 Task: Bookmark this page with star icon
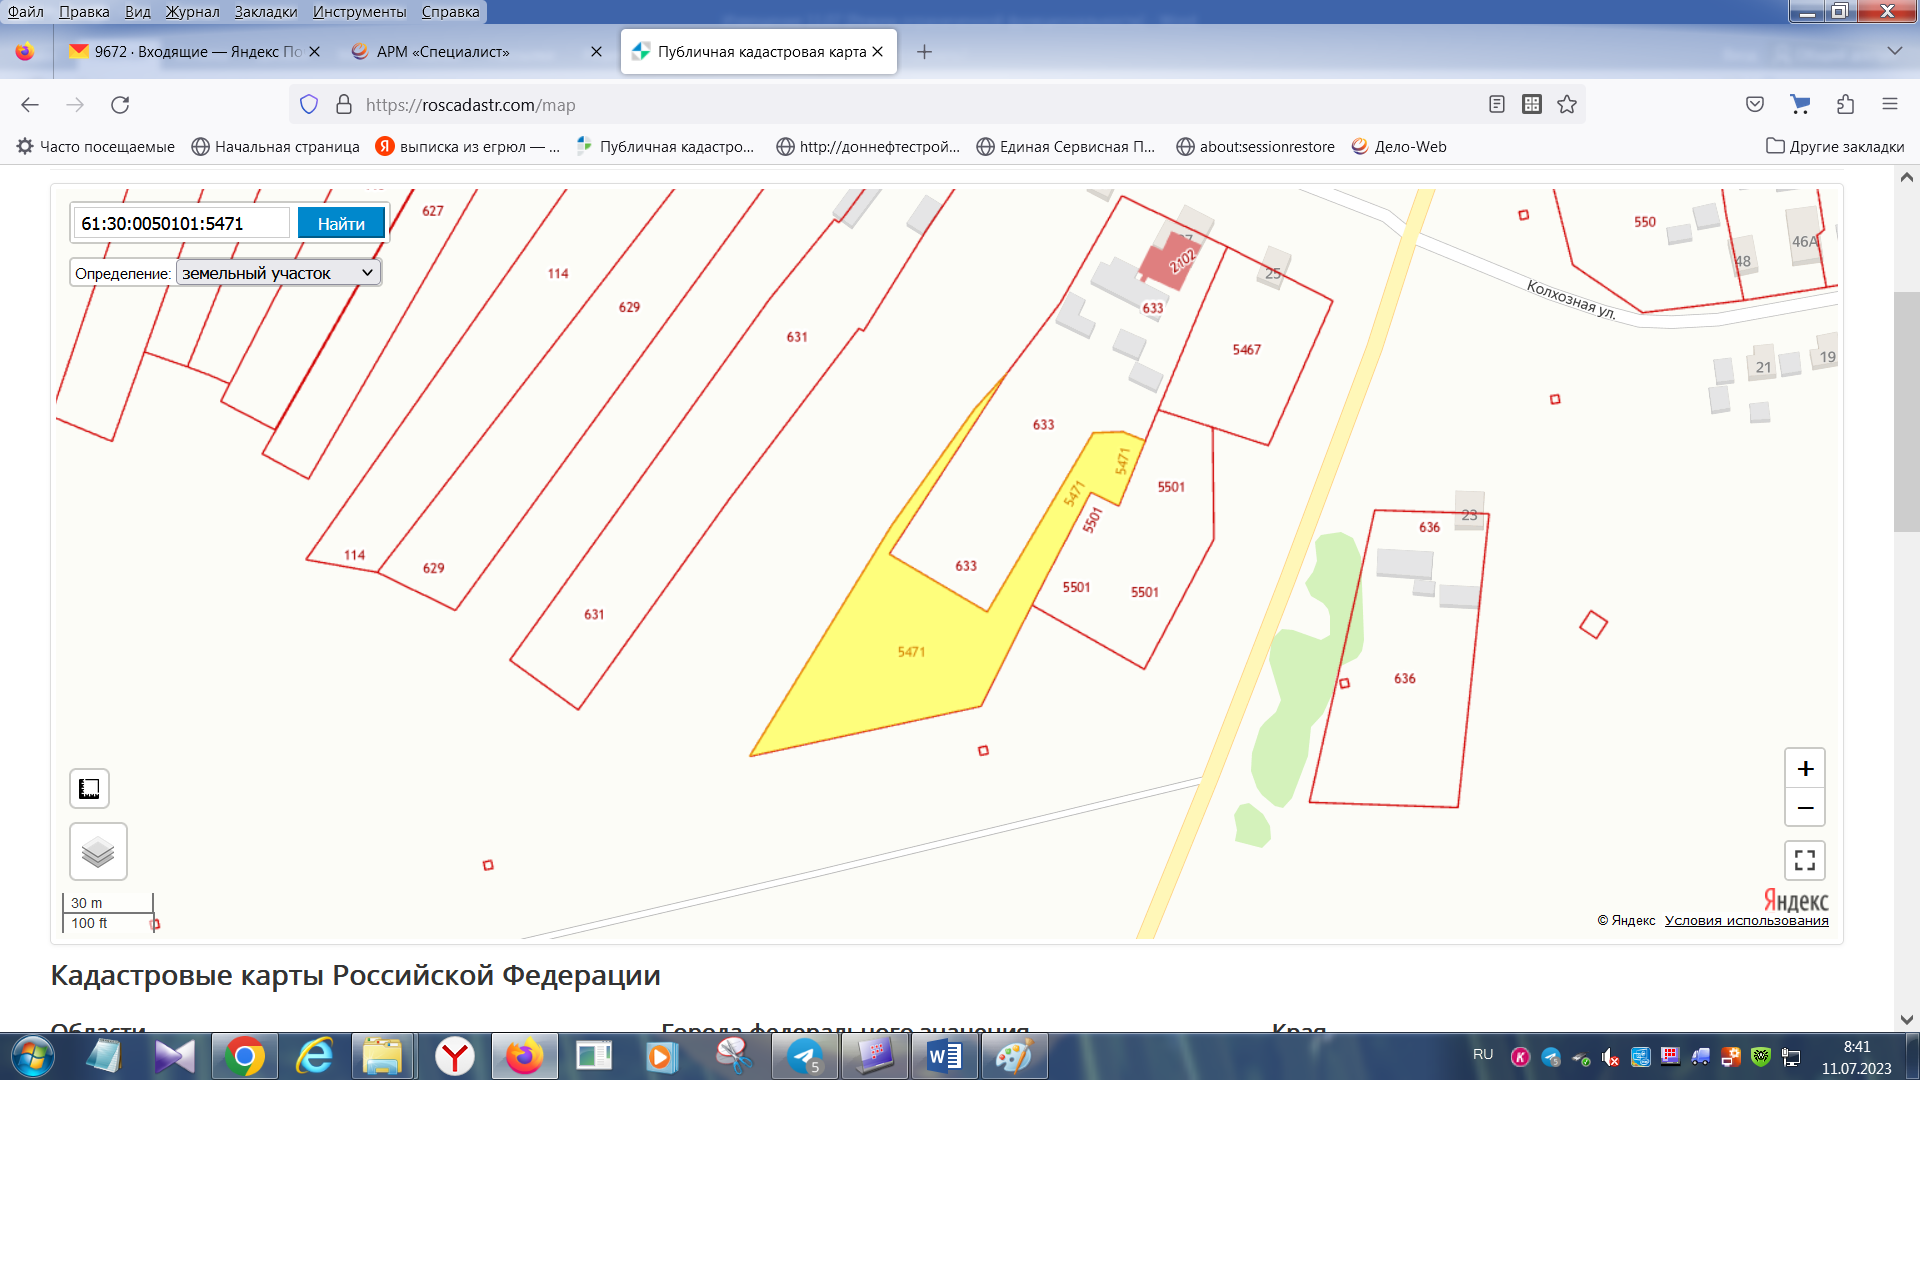[1567, 105]
